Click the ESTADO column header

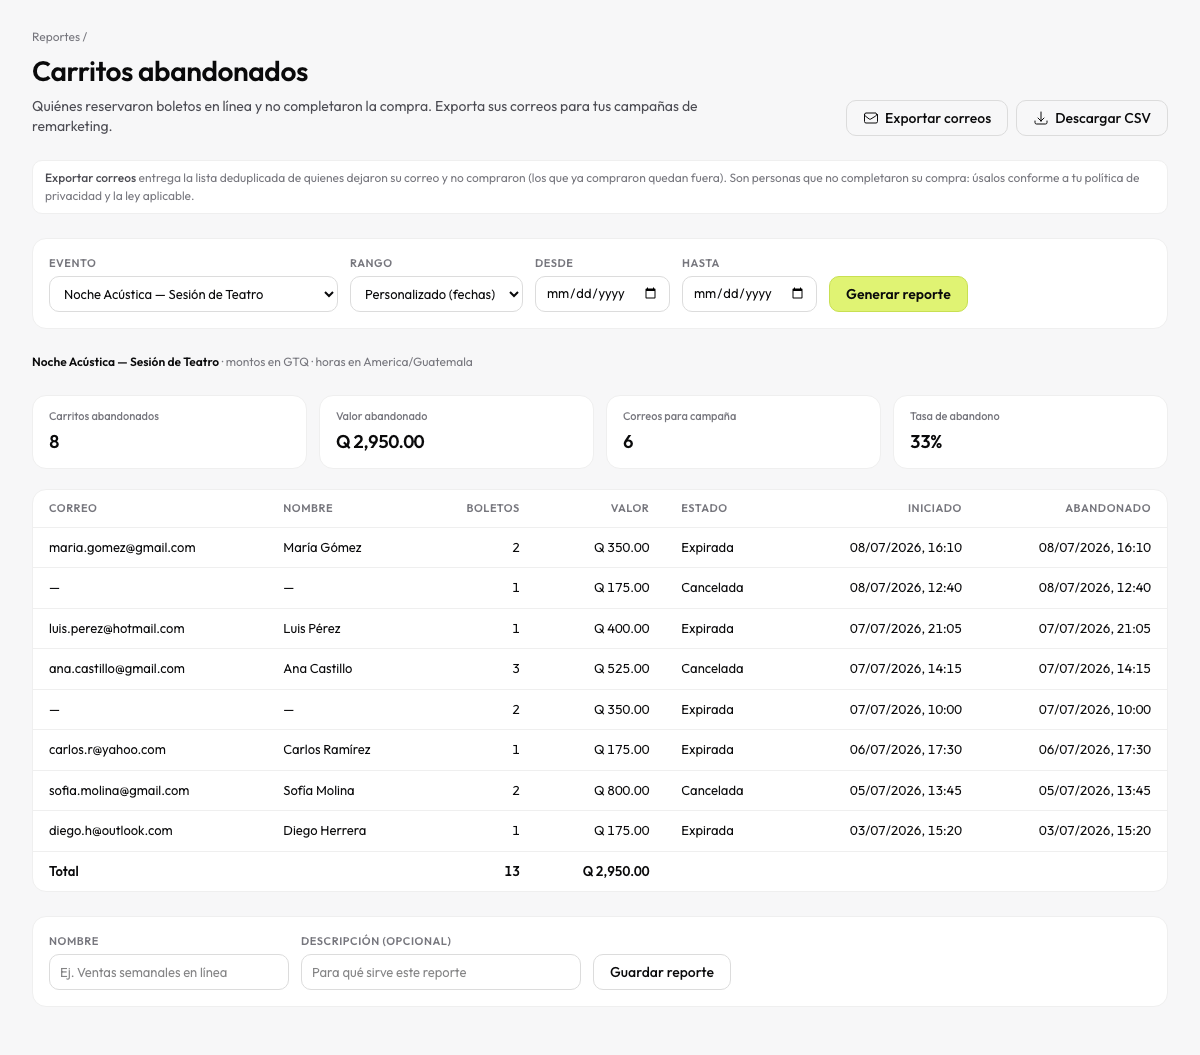tap(704, 508)
